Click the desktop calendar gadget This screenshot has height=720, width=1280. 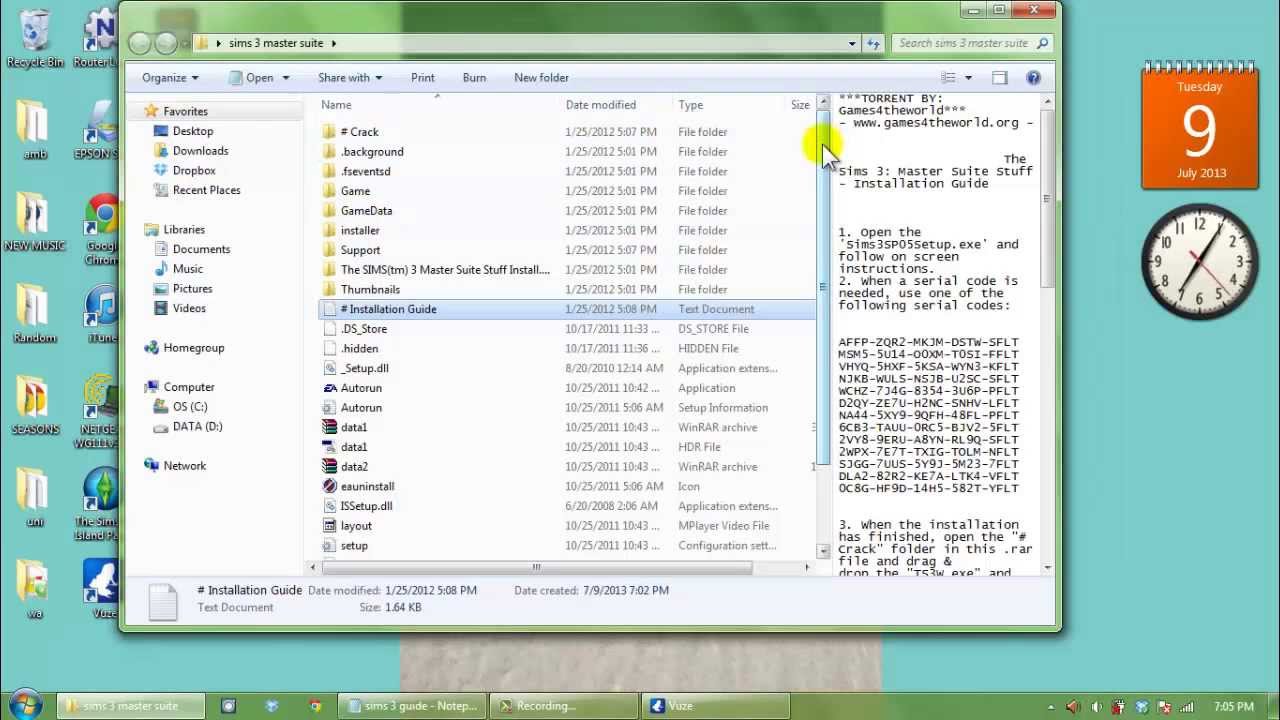pyautogui.click(x=1199, y=126)
